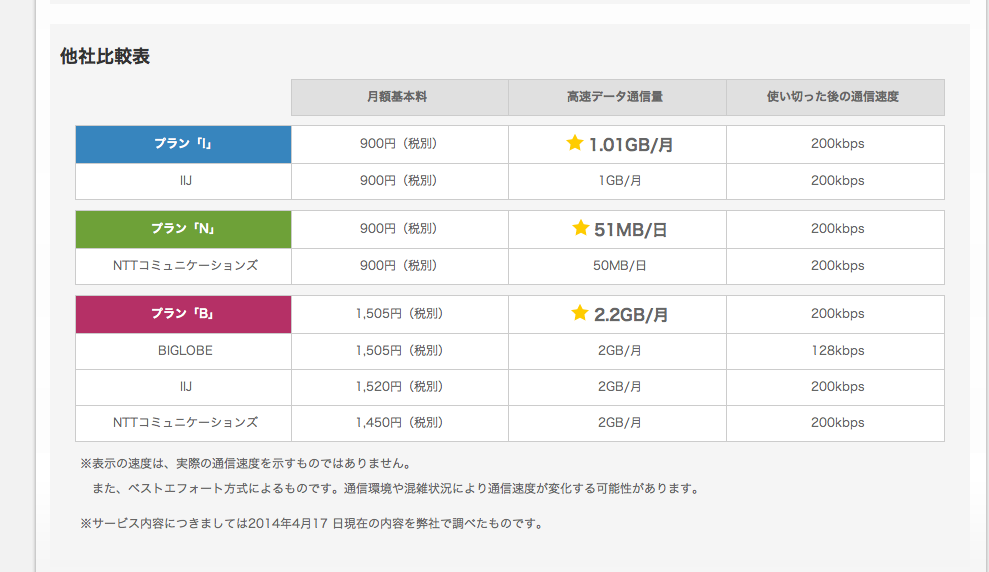Click the 50MB/日 data cell
989x572 pixels.
[619, 266]
